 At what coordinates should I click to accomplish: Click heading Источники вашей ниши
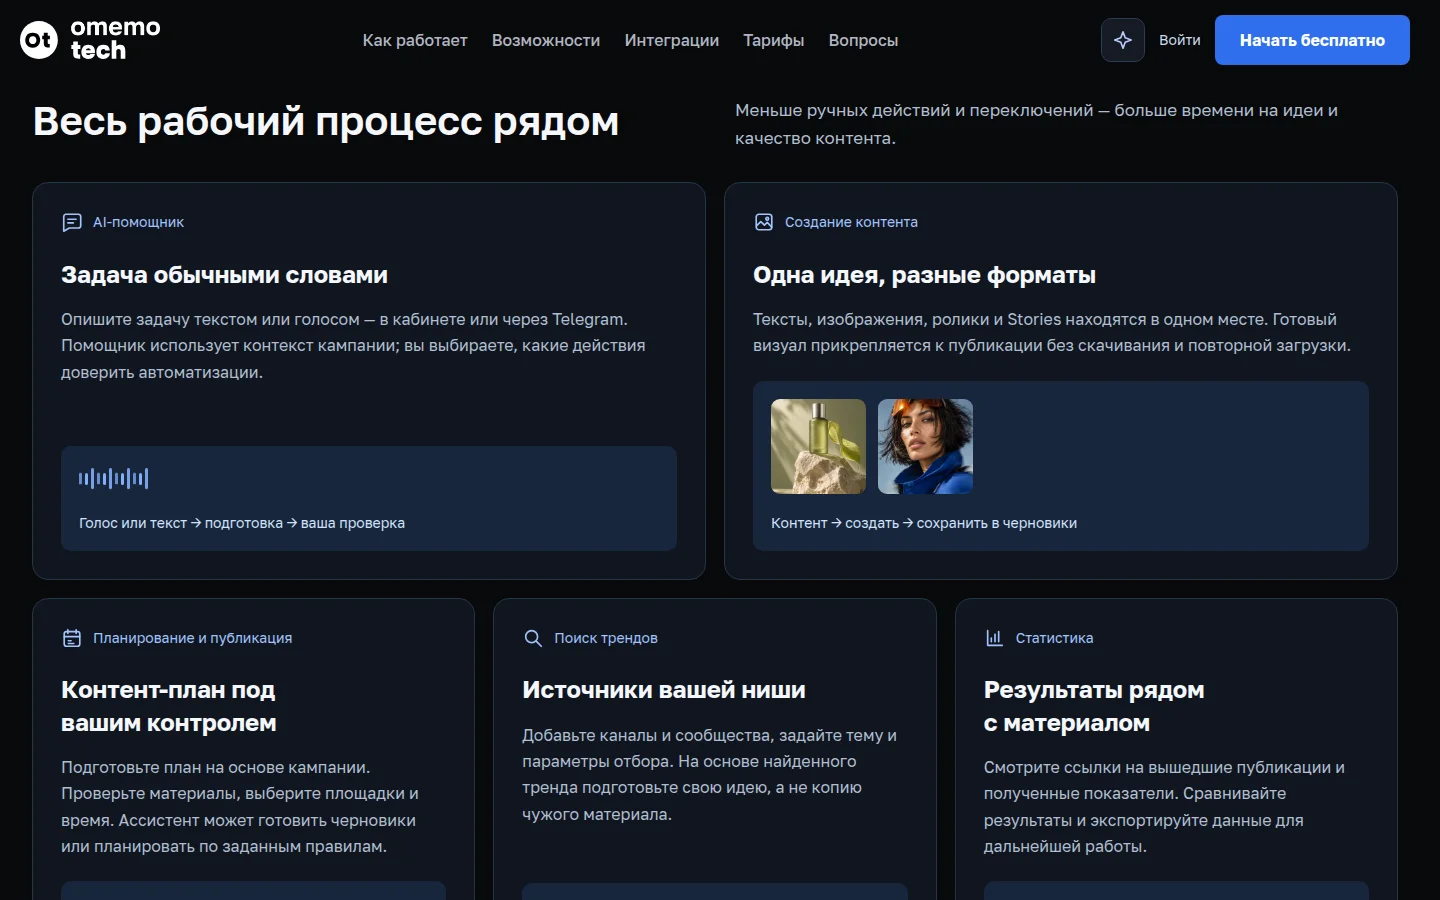pyautogui.click(x=664, y=690)
